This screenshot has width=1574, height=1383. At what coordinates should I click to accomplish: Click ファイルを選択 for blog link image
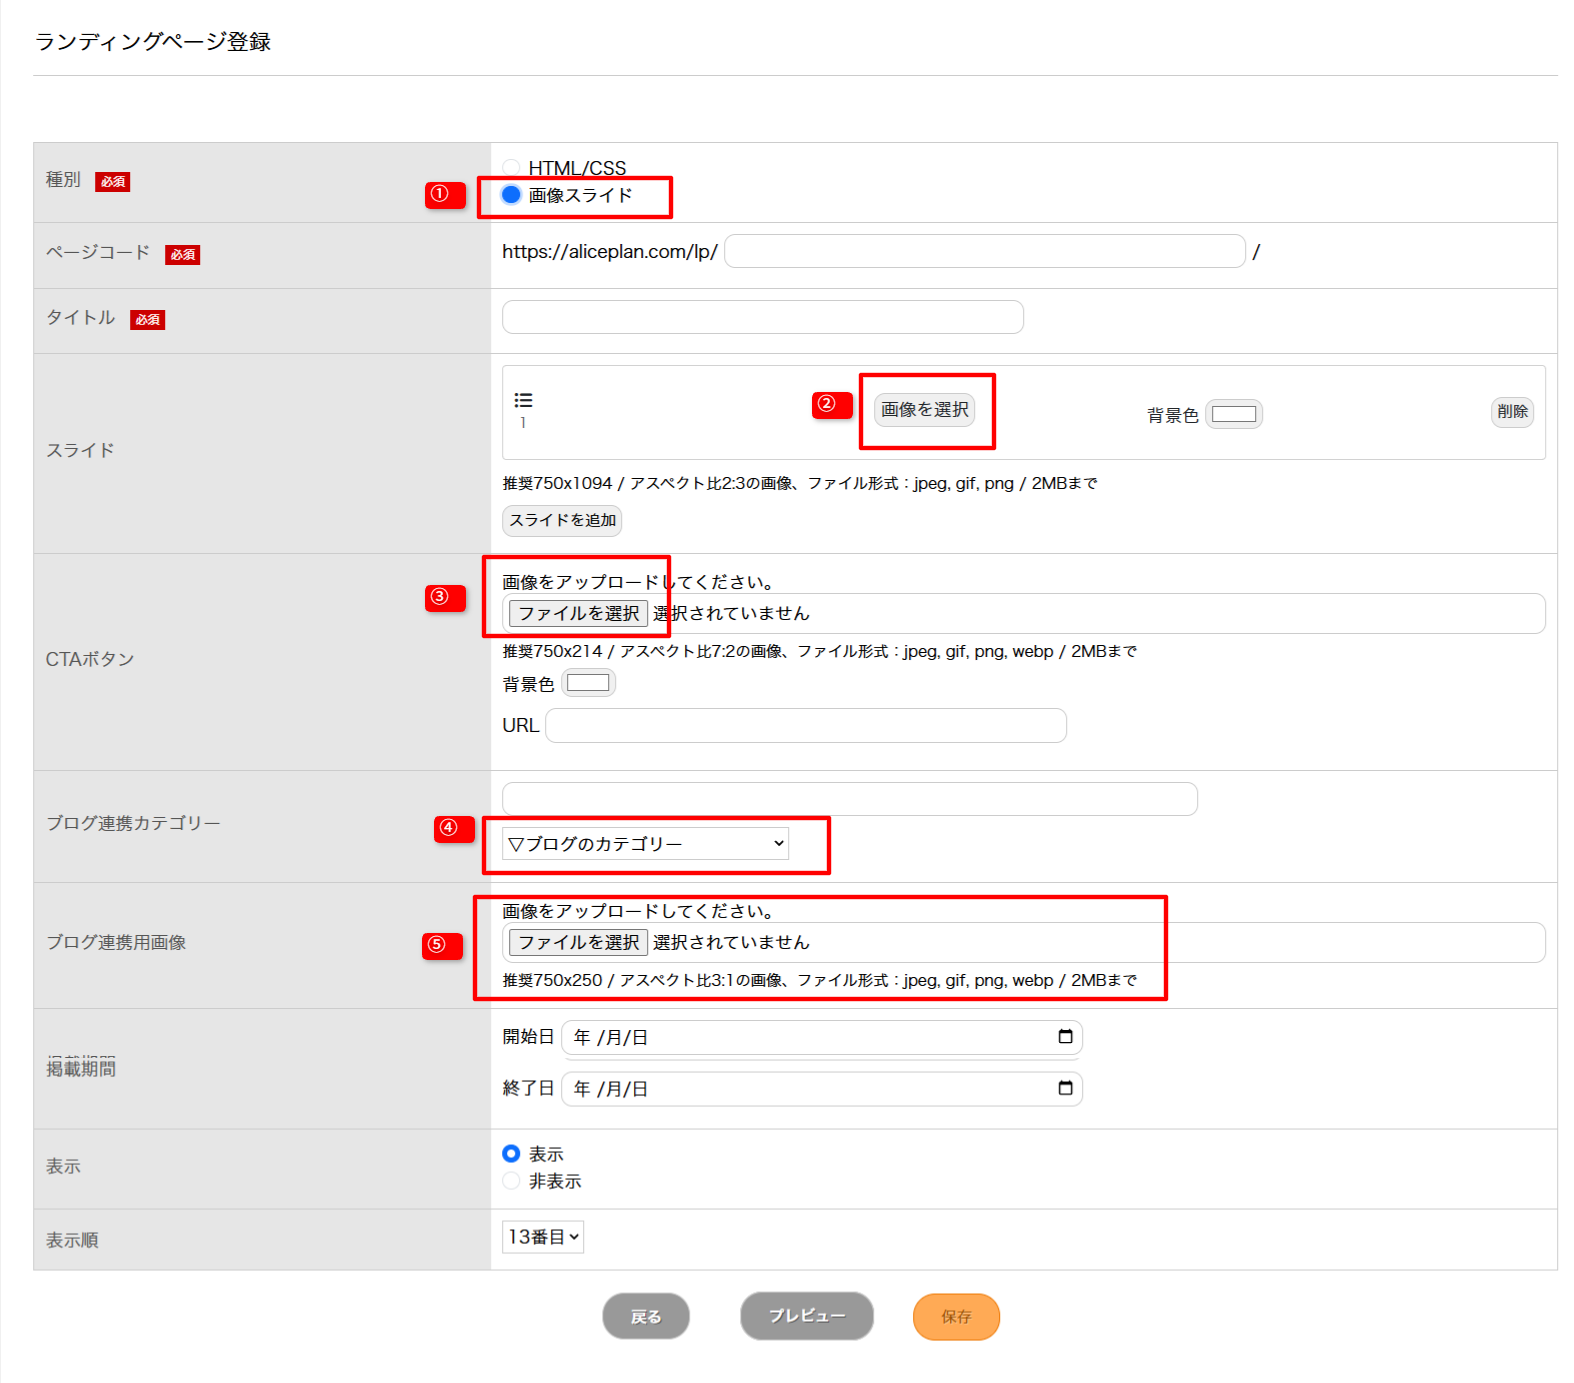[x=578, y=942]
